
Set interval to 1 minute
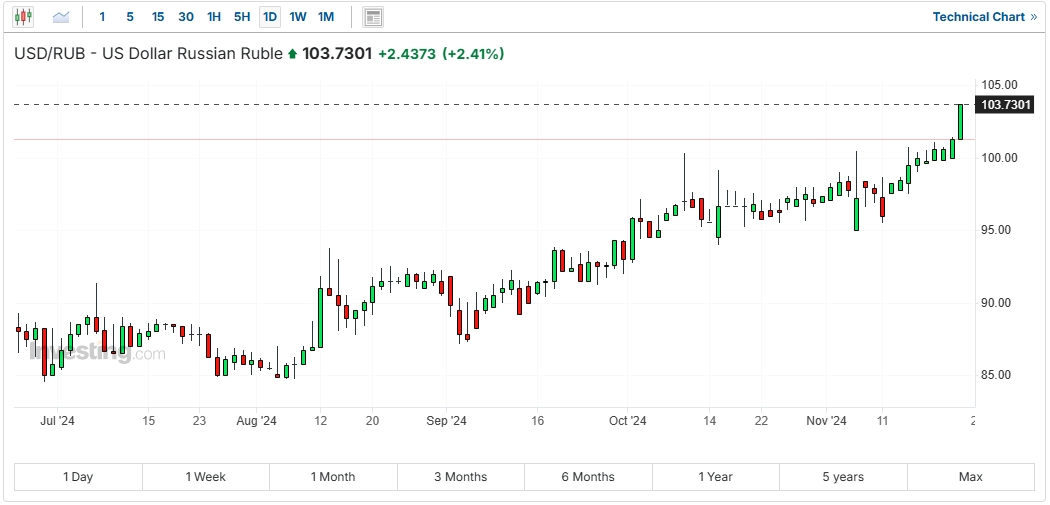[102, 17]
